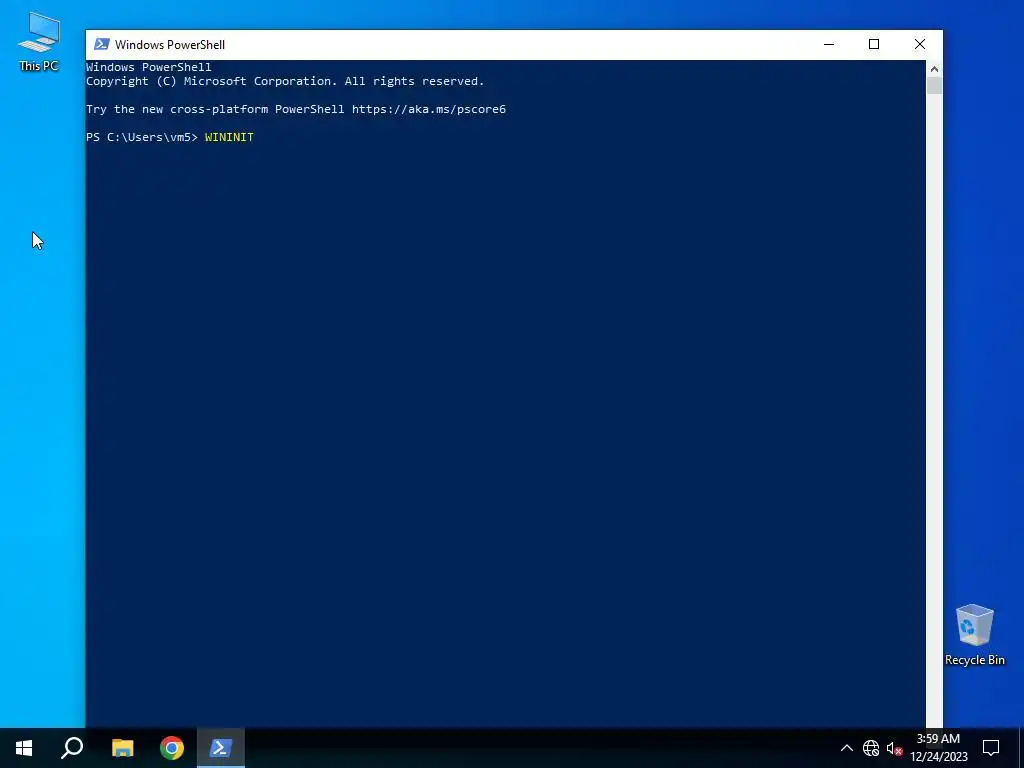Select the Recycle Bin desktop icon
Viewport: 1024px width, 768px height.
click(974, 635)
